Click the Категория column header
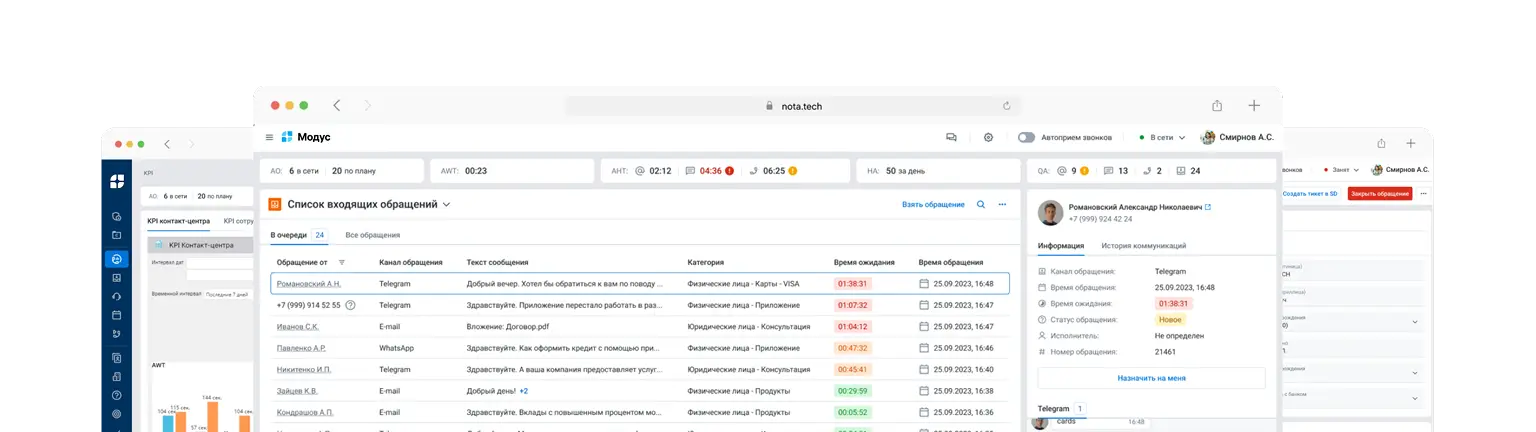Image resolution: width=1536 pixels, height=432 pixels. coord(706,262)
